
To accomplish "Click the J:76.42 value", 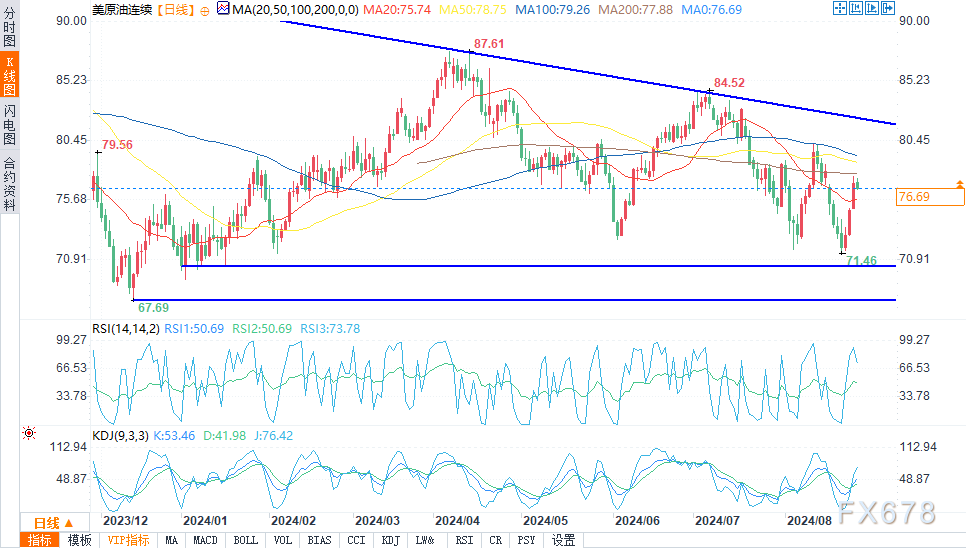I will click(x=274, y=436).
